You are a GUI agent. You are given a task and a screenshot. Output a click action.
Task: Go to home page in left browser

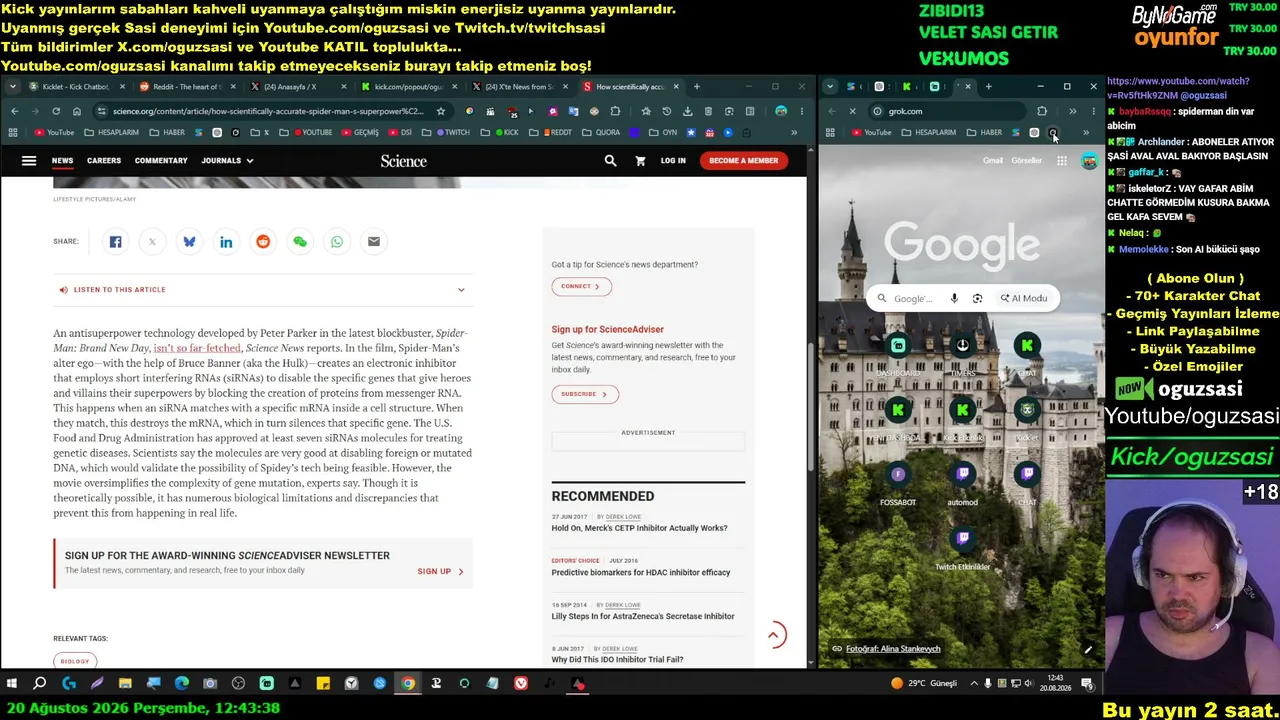77,111
